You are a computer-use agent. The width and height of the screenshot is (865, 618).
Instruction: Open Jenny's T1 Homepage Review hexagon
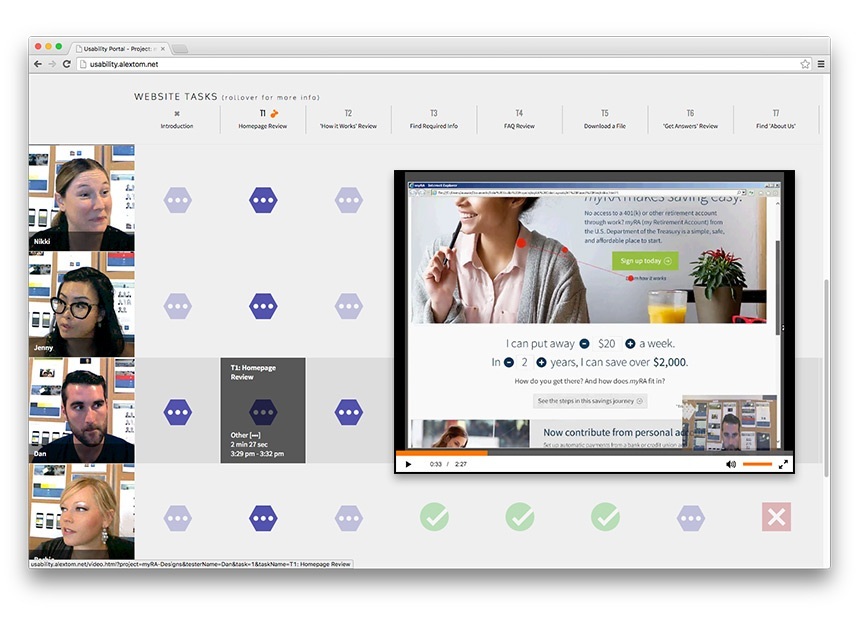(x=263, y=306)
